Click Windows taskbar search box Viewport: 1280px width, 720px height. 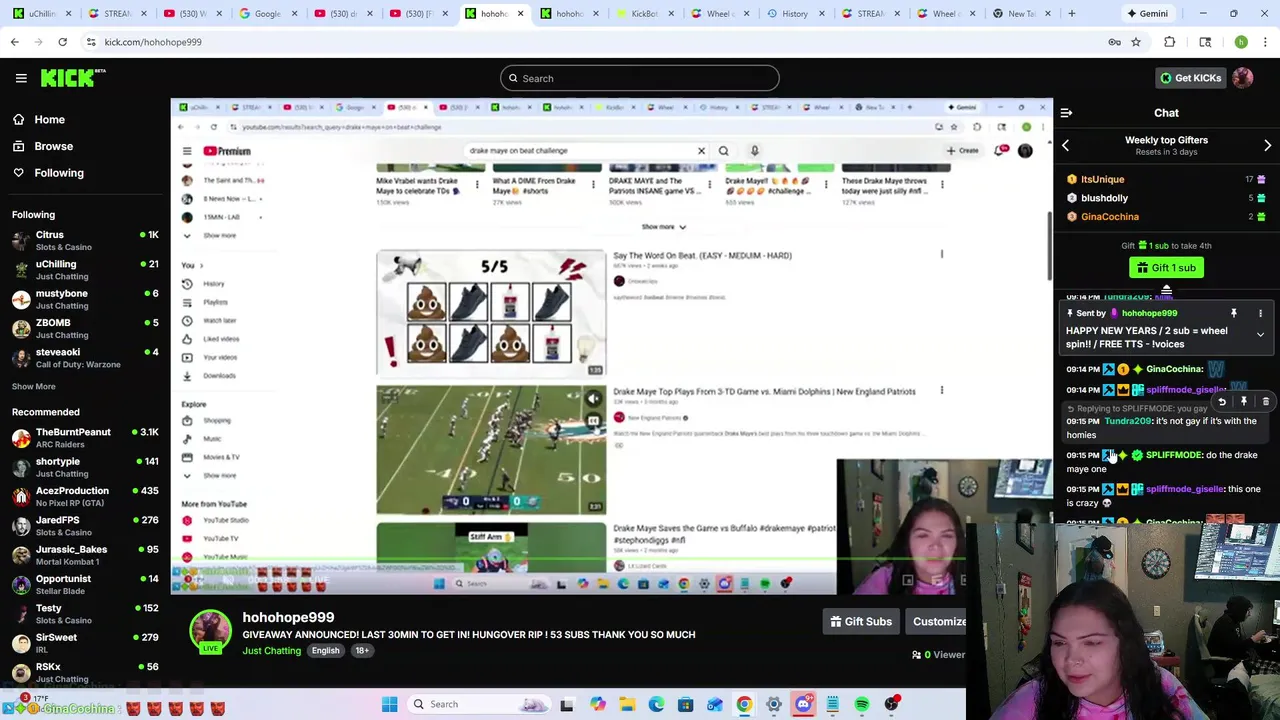tap(480, 704)
